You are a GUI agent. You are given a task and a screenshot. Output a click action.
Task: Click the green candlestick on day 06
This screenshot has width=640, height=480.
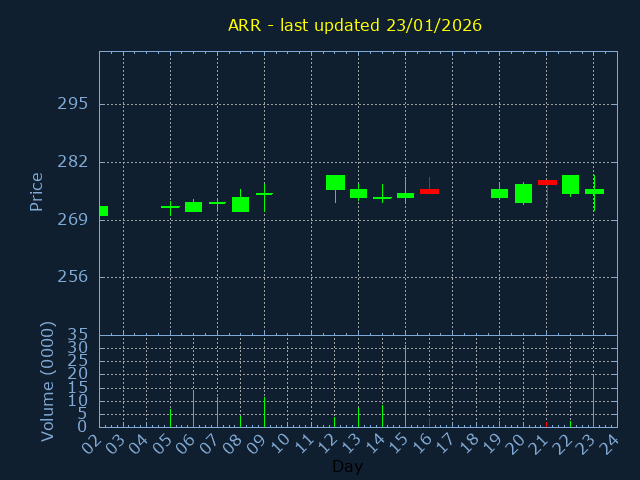(x=193, y=207)
